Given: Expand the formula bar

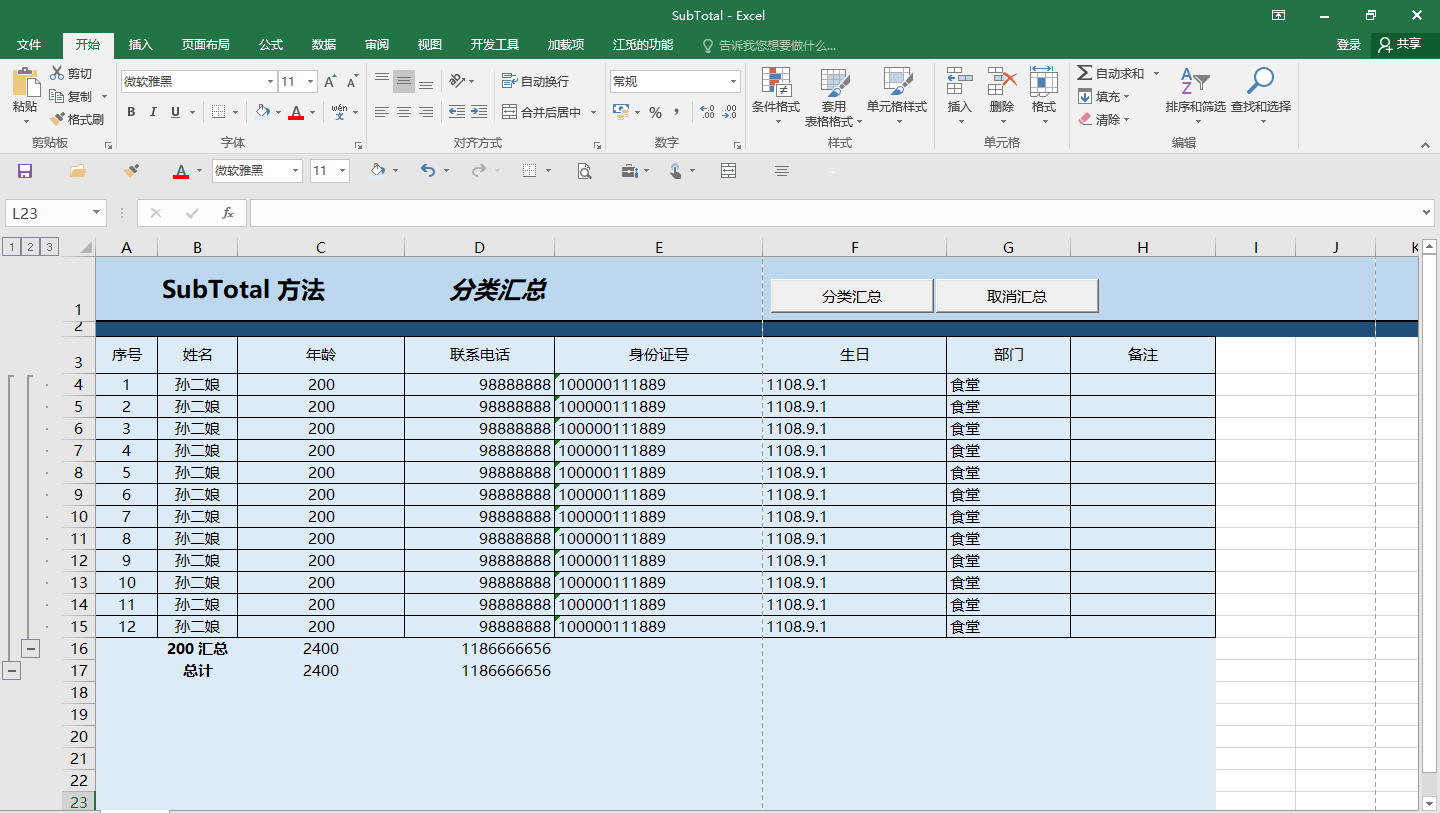Looking at the screenshot, I should (x=1427, y=213).
